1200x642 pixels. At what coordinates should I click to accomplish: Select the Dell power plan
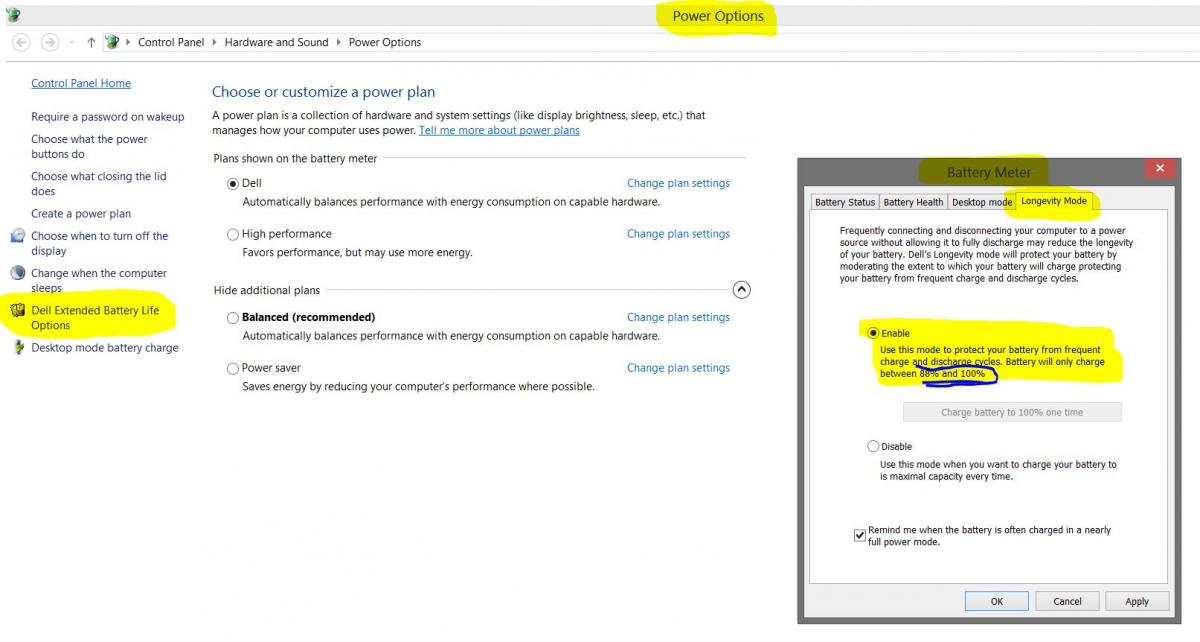point(233,183)
